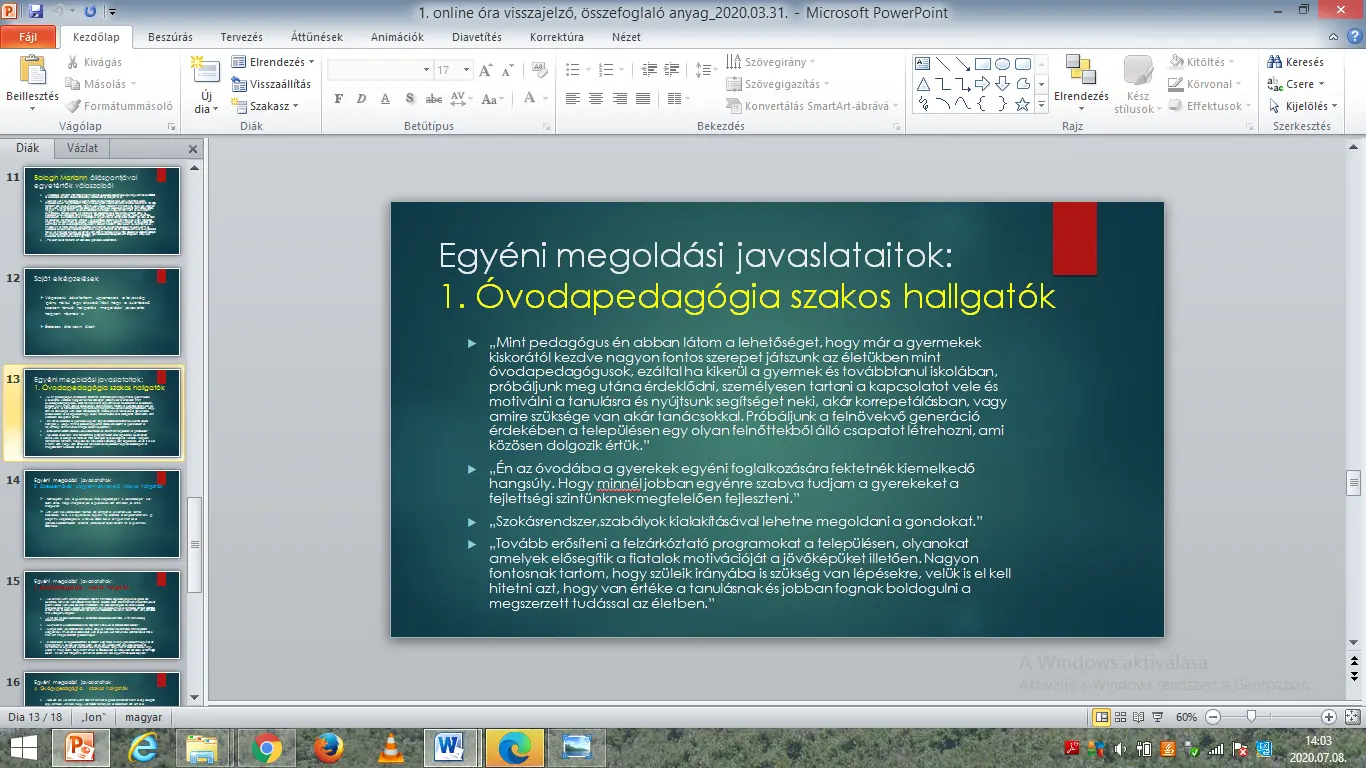Click the fit slide to window icon
This screenshot has width=1366, height=768.
pyautogui.click(x=1350, y=717)
